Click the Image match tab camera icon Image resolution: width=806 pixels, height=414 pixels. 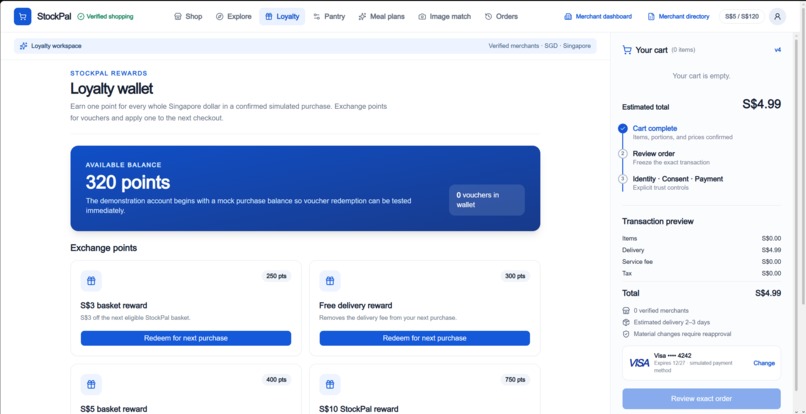[x=422, y=16]
